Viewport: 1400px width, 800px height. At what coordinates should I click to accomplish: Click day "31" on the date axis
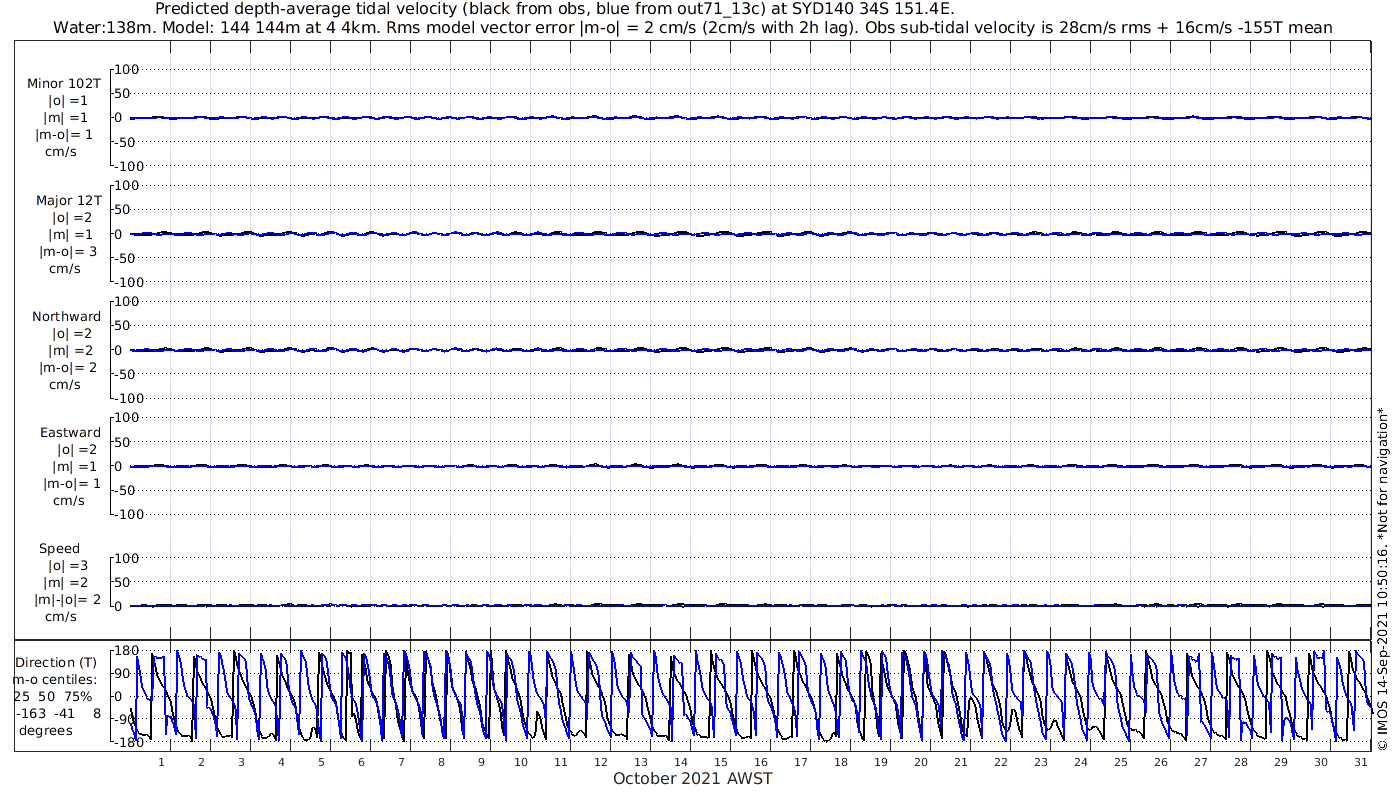[x=1361, y=762]
